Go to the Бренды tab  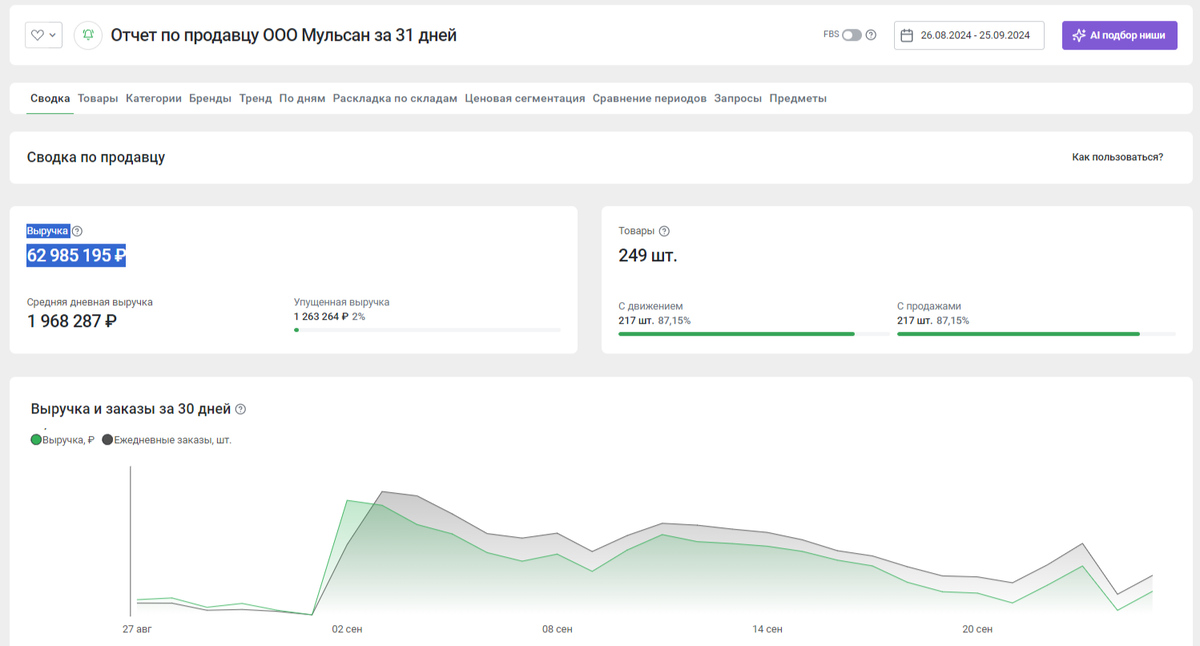210,98
